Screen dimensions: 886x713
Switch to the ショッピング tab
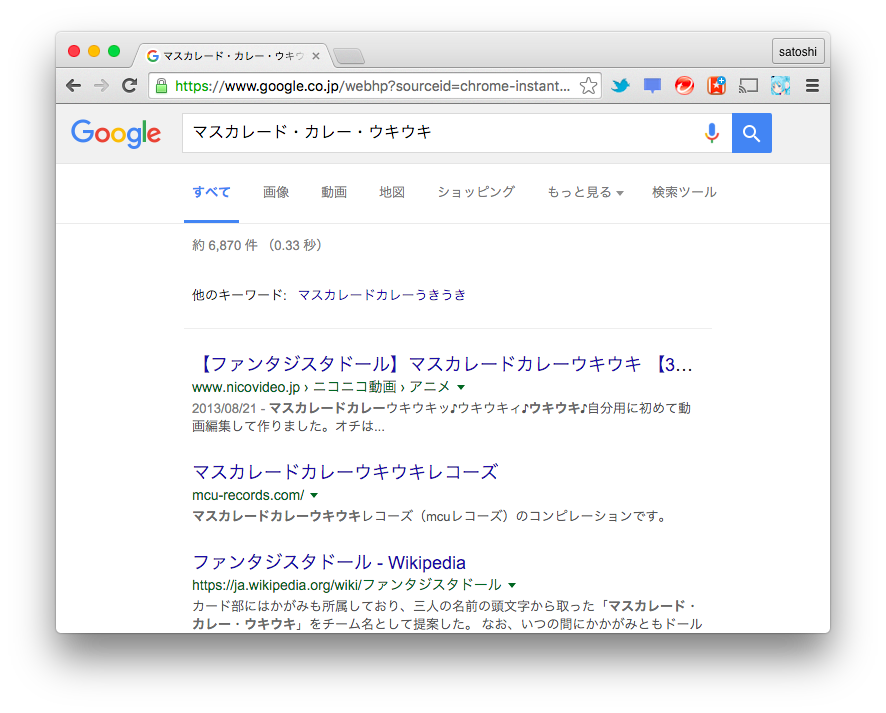click(476, 192)
